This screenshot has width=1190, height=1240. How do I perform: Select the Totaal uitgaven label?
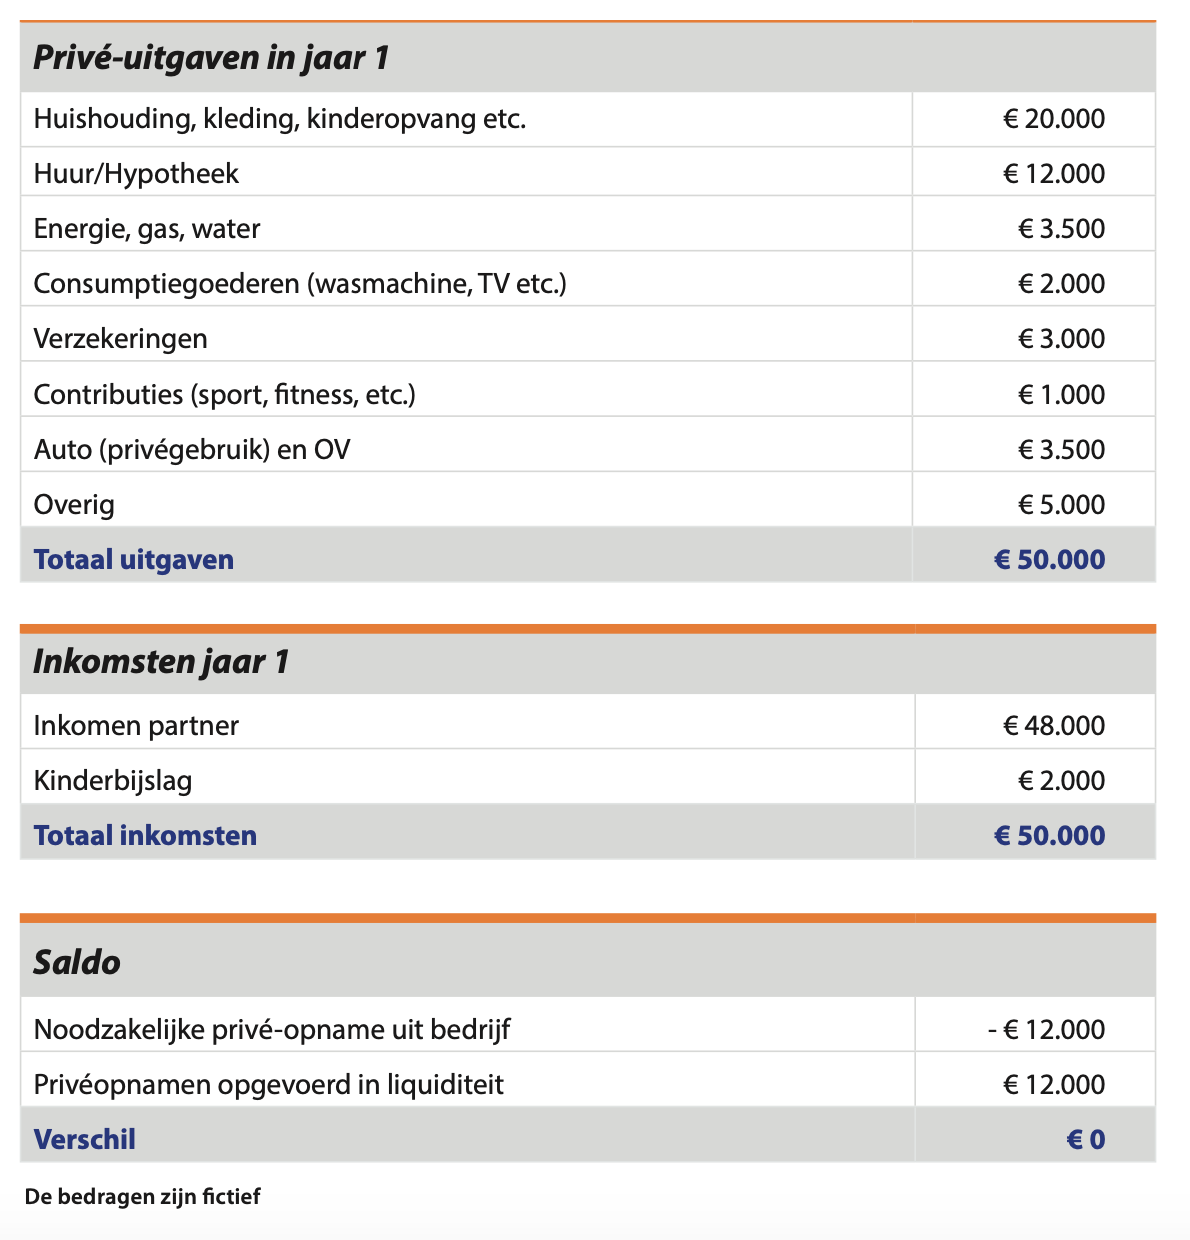tap(134, 559)
